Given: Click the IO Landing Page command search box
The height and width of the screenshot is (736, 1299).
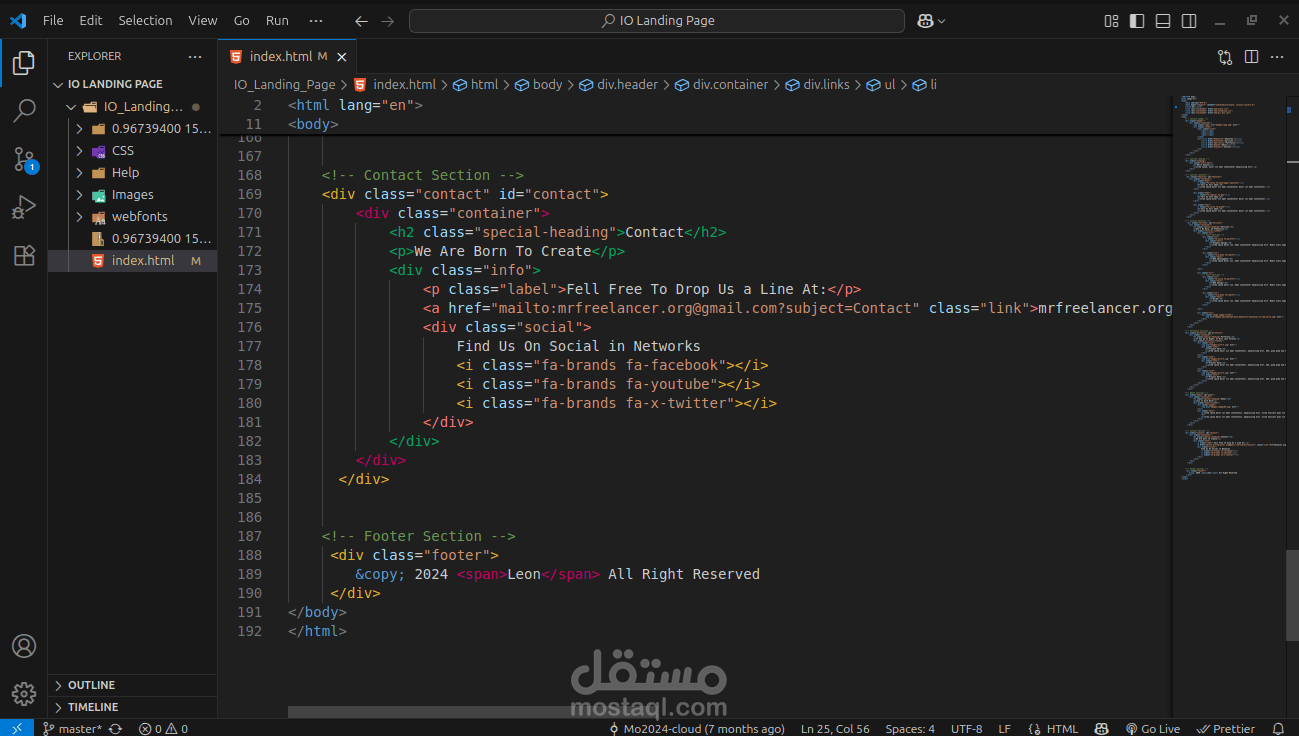Looking at the screenshot, I should click(x=657, y=21).
